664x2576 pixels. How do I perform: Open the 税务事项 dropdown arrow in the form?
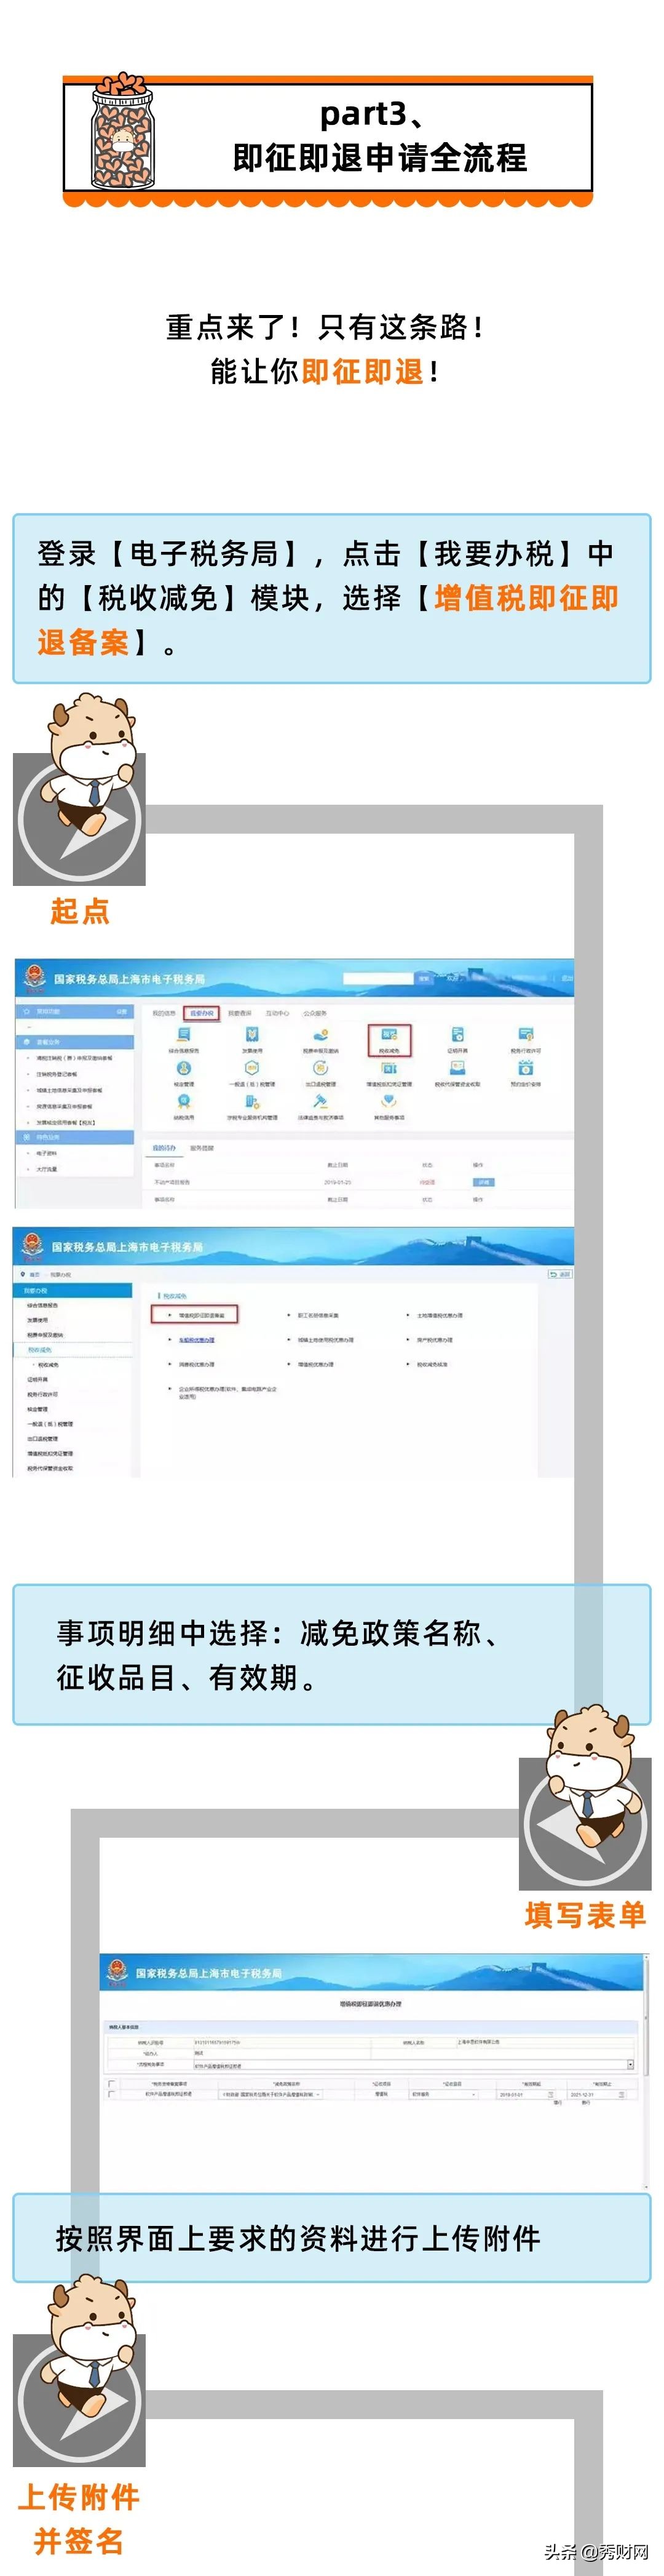coord(630,2065)
